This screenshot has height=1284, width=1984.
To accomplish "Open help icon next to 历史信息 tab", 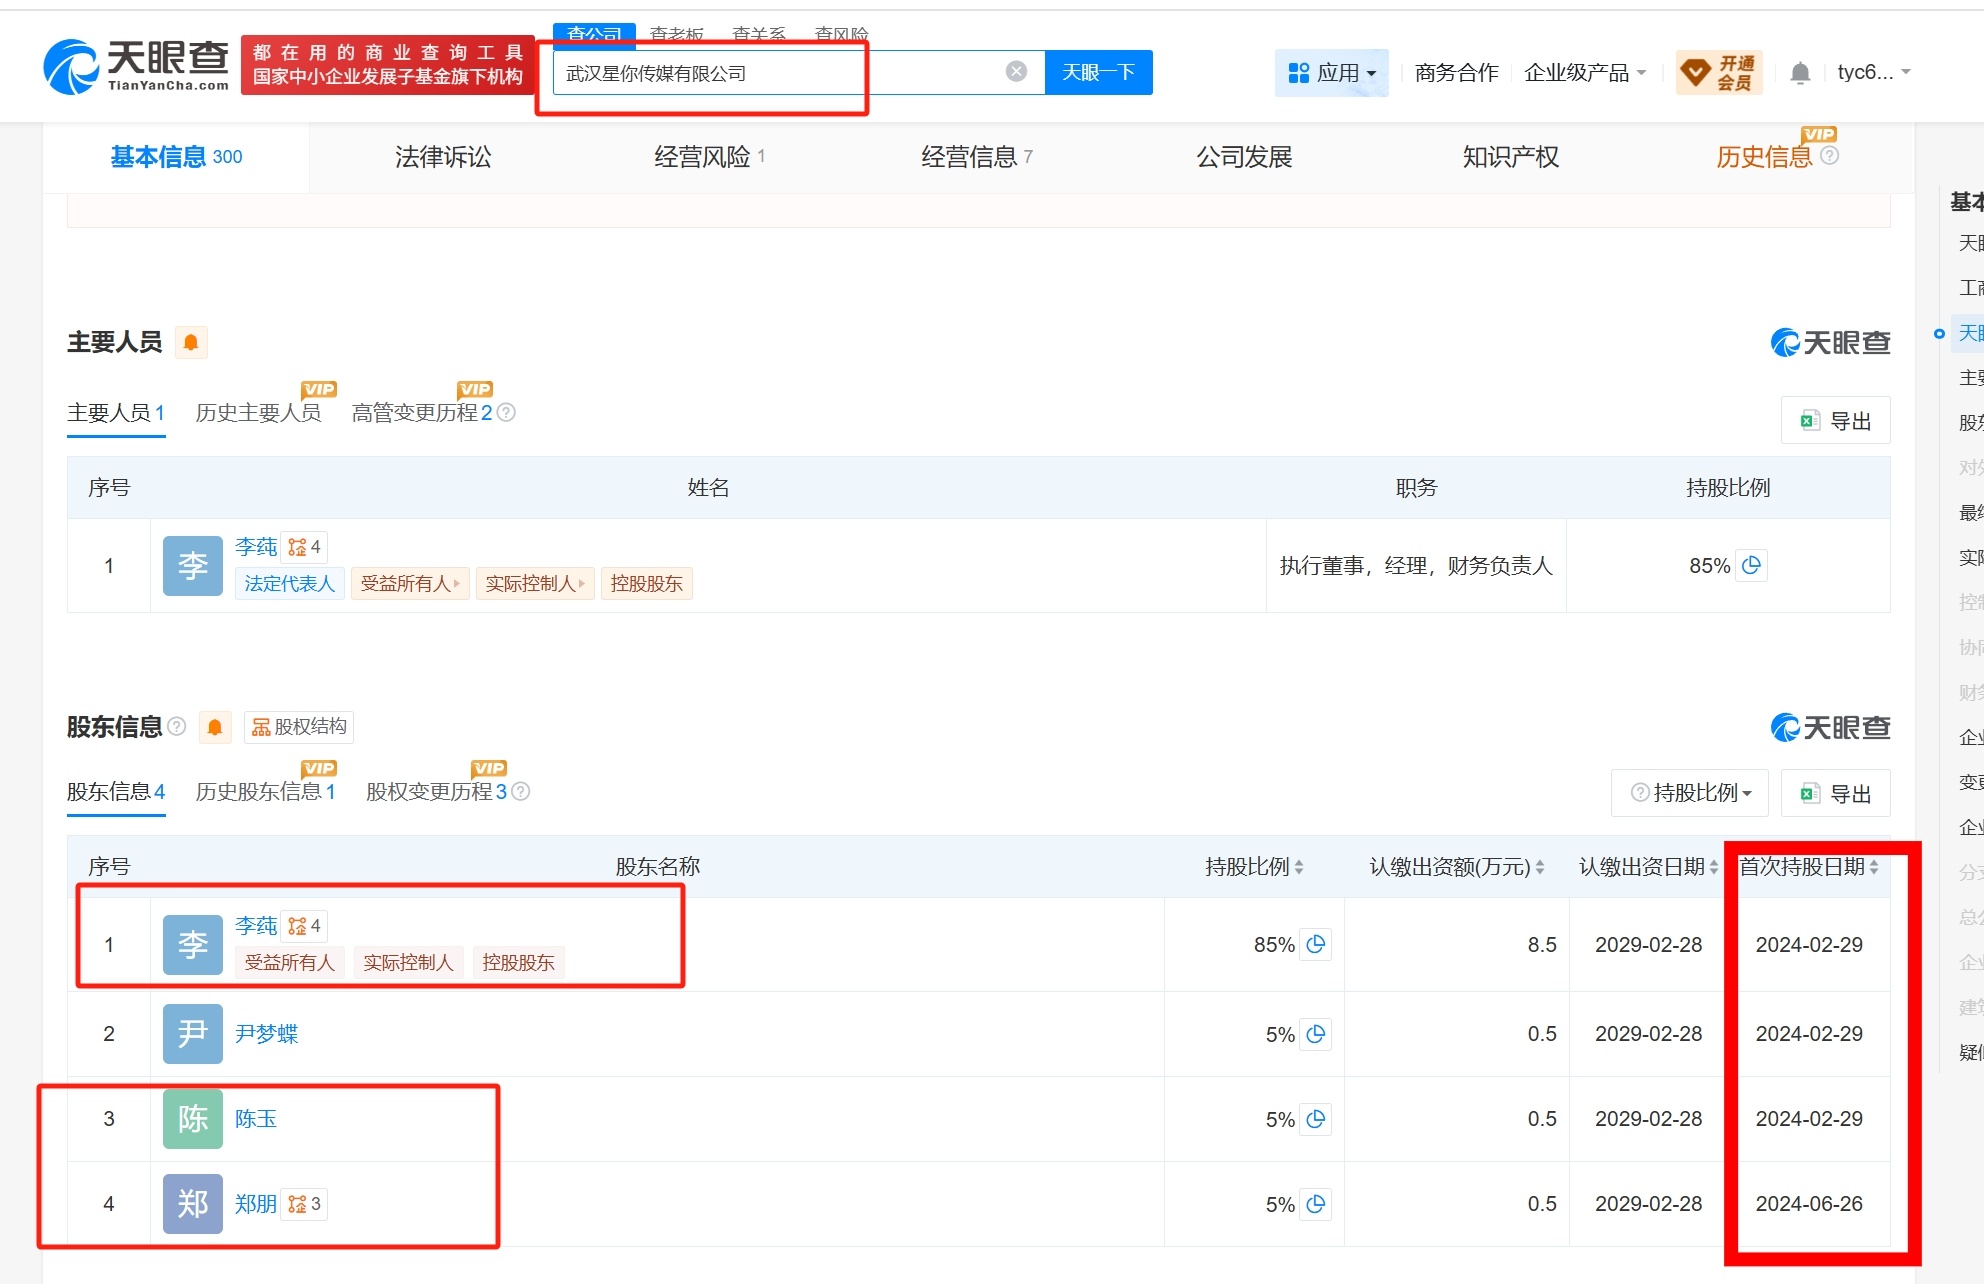I will [1830, 156].
